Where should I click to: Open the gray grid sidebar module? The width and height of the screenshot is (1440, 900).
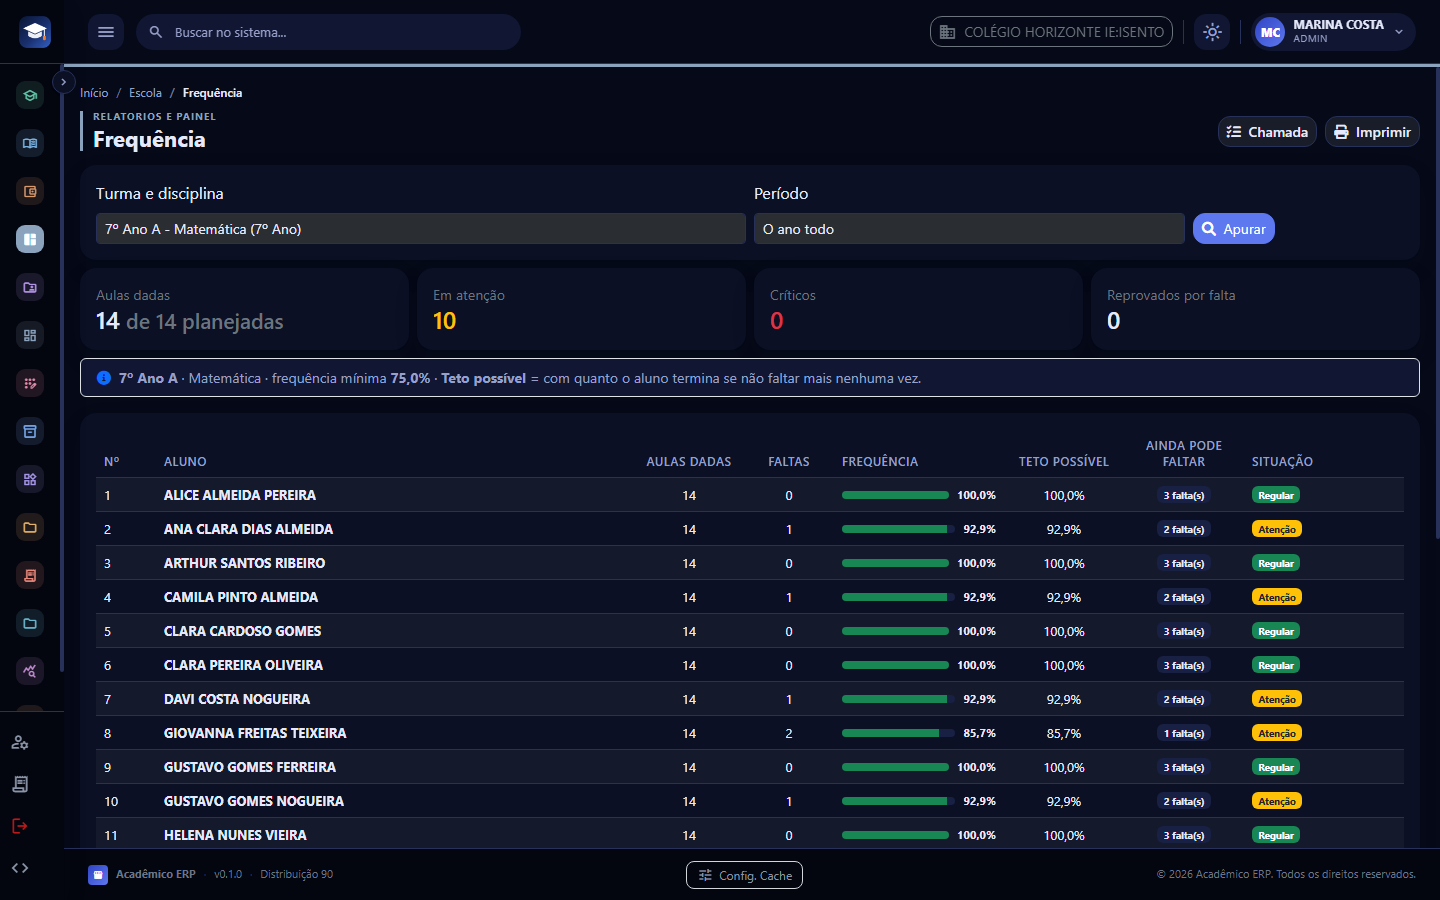[30, 336]
